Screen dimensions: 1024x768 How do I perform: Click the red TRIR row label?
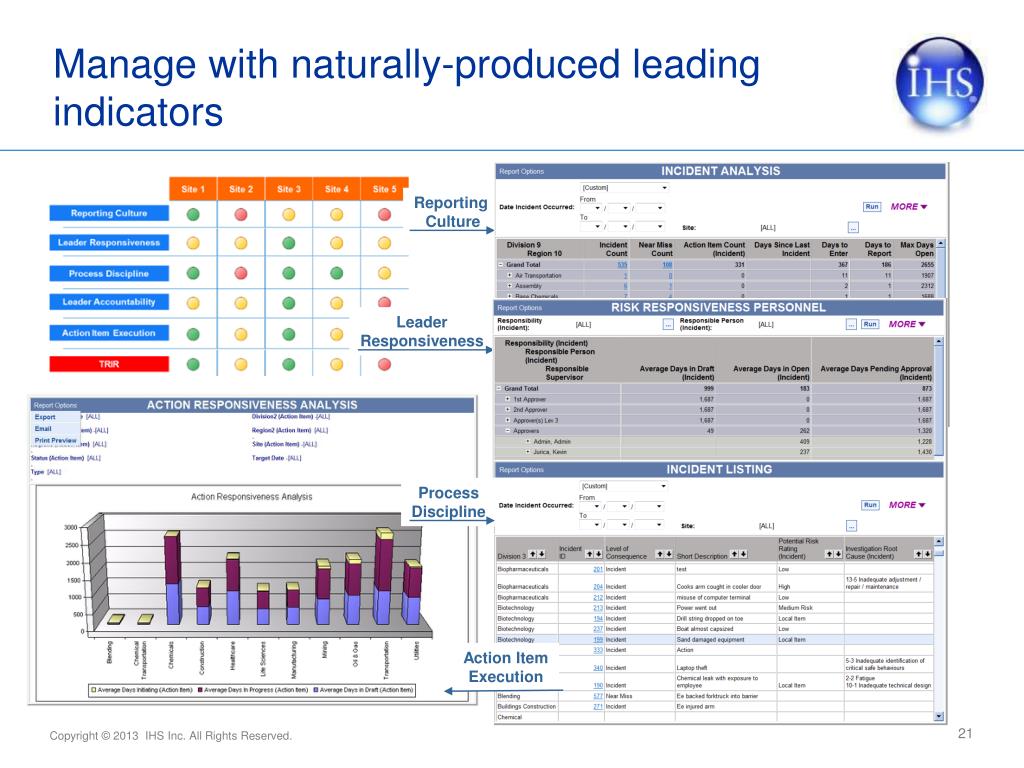click(x=109, y=364)
